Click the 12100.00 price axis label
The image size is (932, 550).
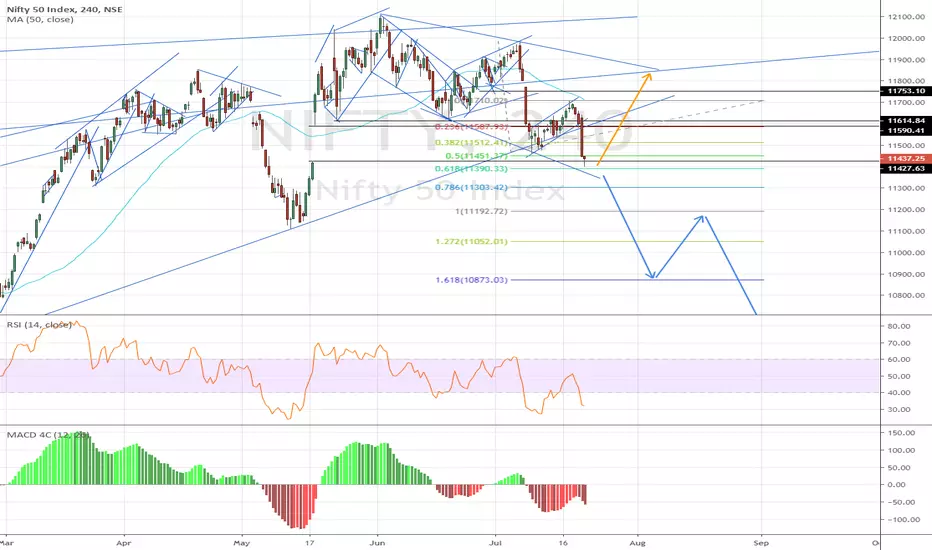click(x=906, y=17)
